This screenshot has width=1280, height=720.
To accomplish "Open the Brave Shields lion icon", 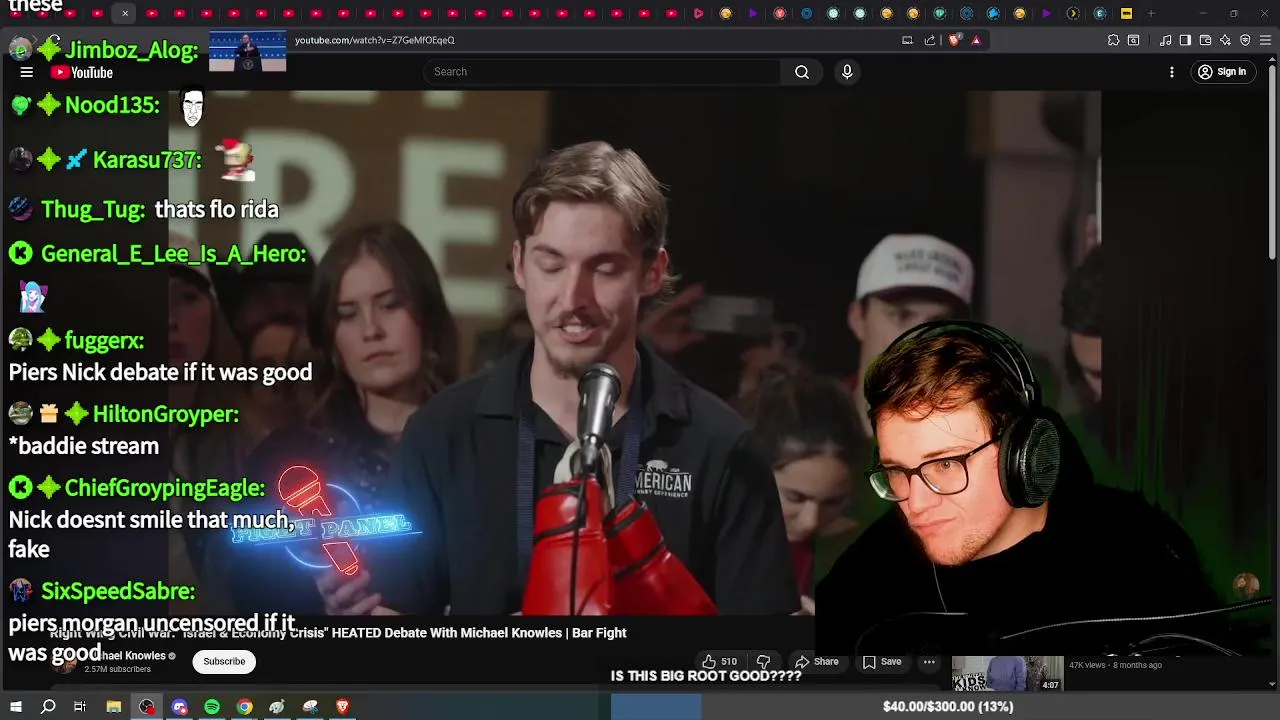I will click(954, 40).
